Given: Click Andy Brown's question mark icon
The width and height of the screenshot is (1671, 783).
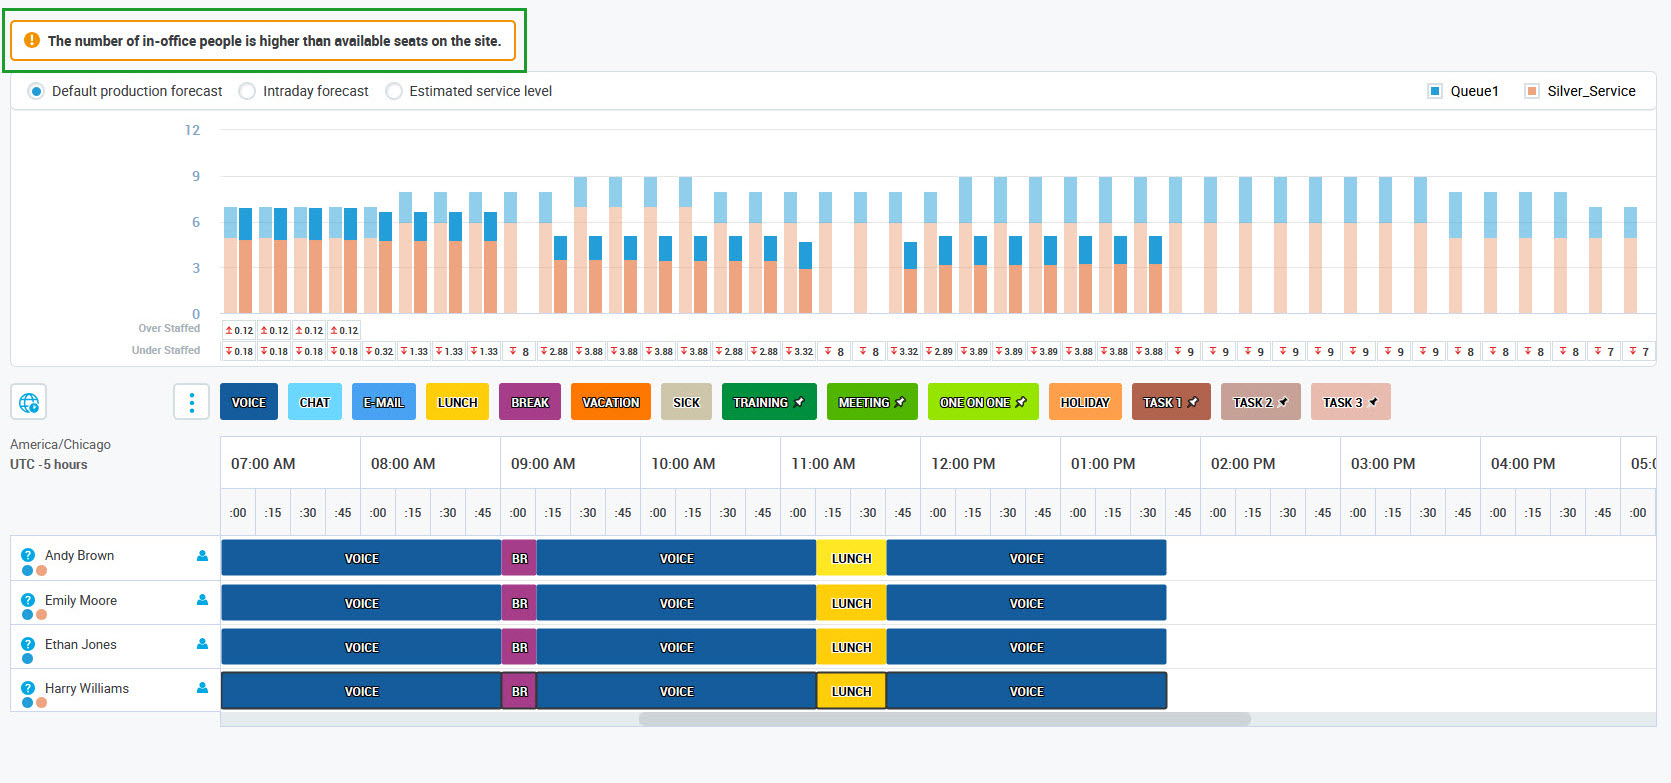Looking at the screenshot, I should click(28, 555).
